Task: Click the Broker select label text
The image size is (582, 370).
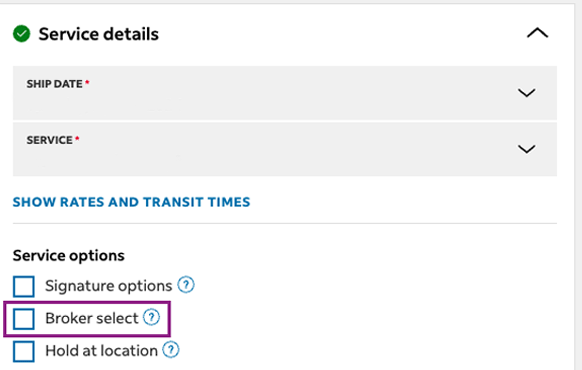Action: point(92,318)
